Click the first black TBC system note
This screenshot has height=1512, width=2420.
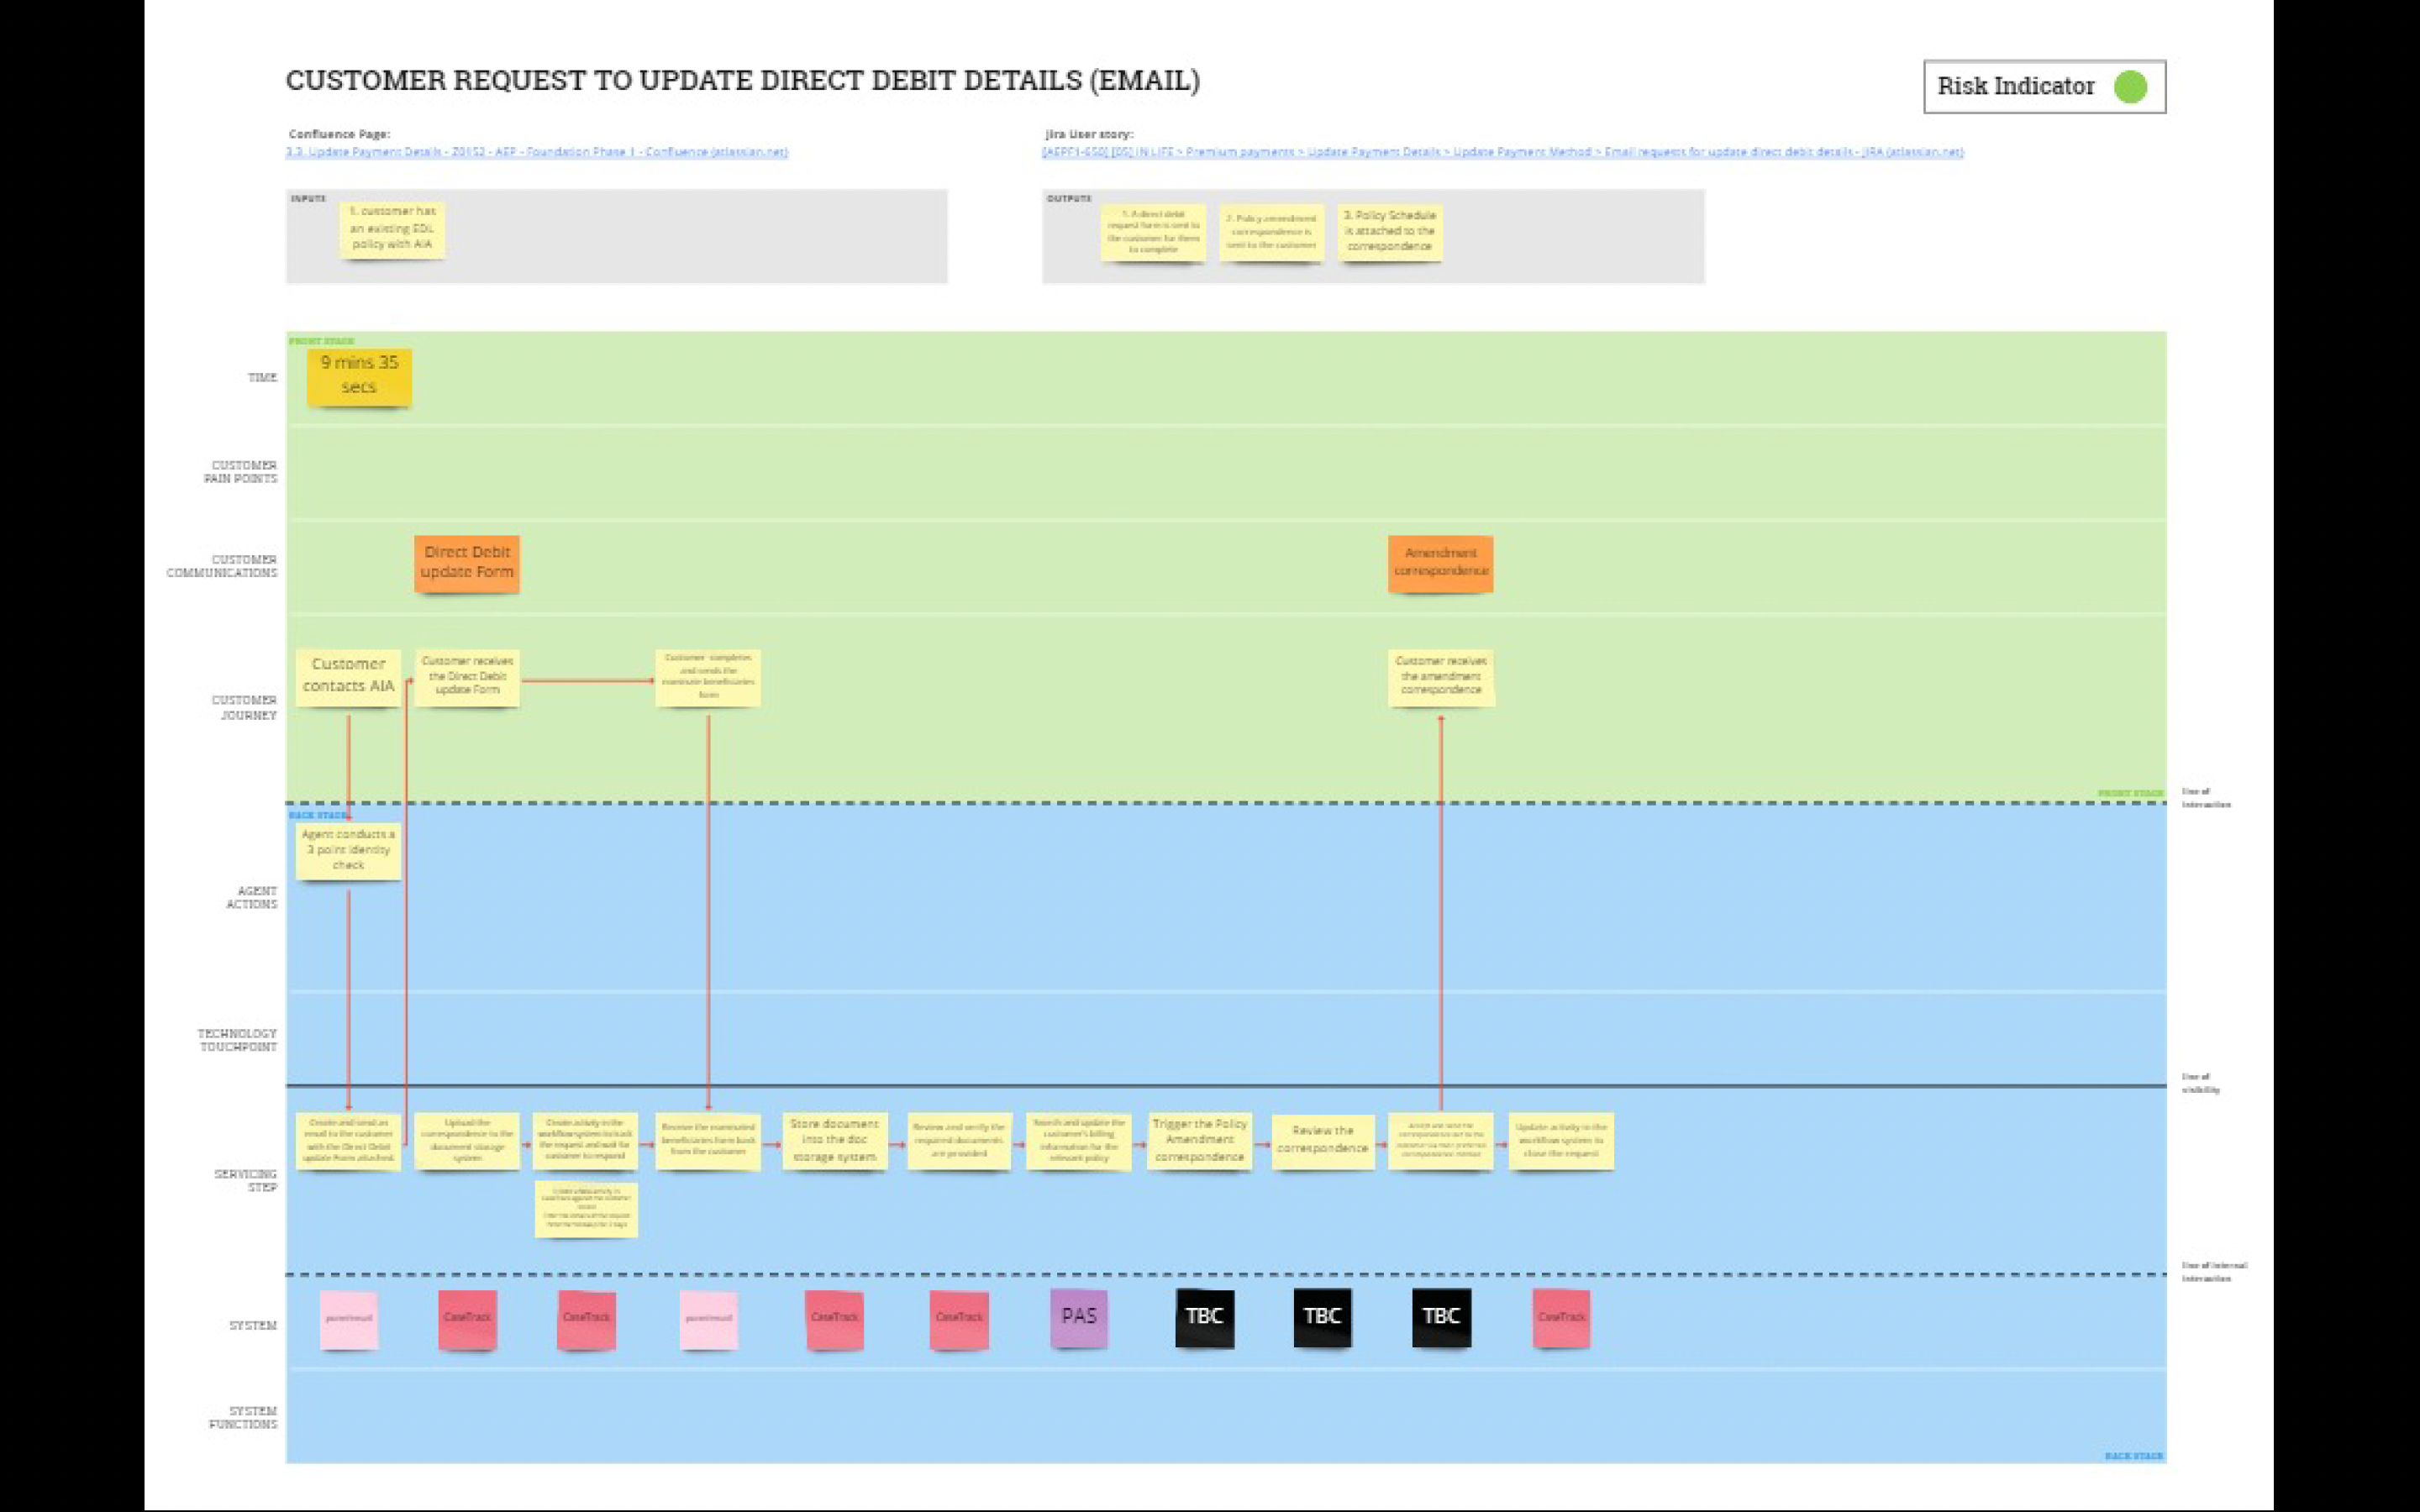click(1204, 1317)
